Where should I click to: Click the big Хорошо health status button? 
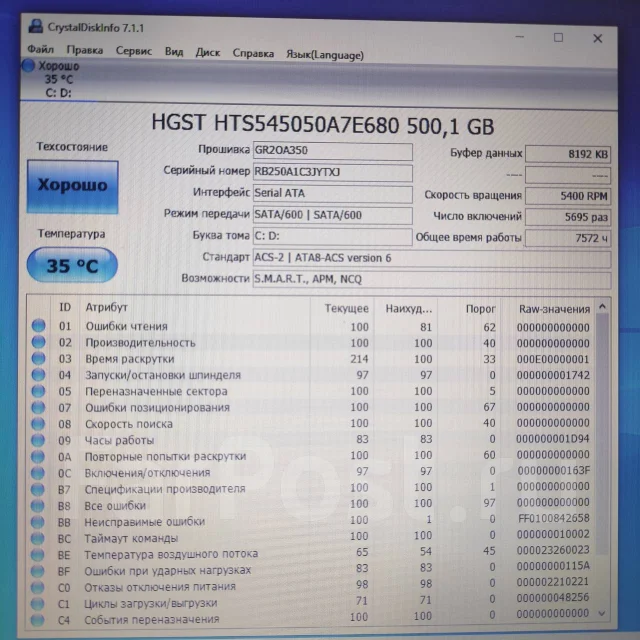(x=73, y=187)
